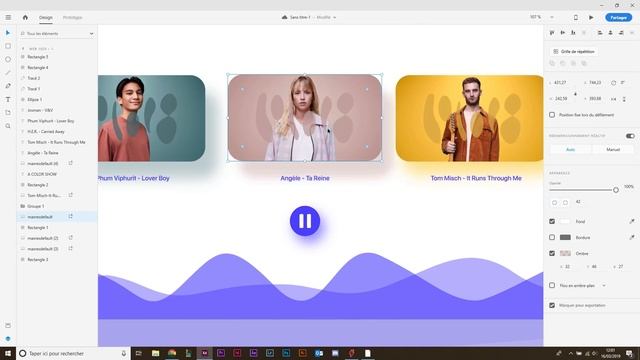Pick fill color with Fond eyedropper
This screenshot has height=360, width=640.
click(632, 221)
